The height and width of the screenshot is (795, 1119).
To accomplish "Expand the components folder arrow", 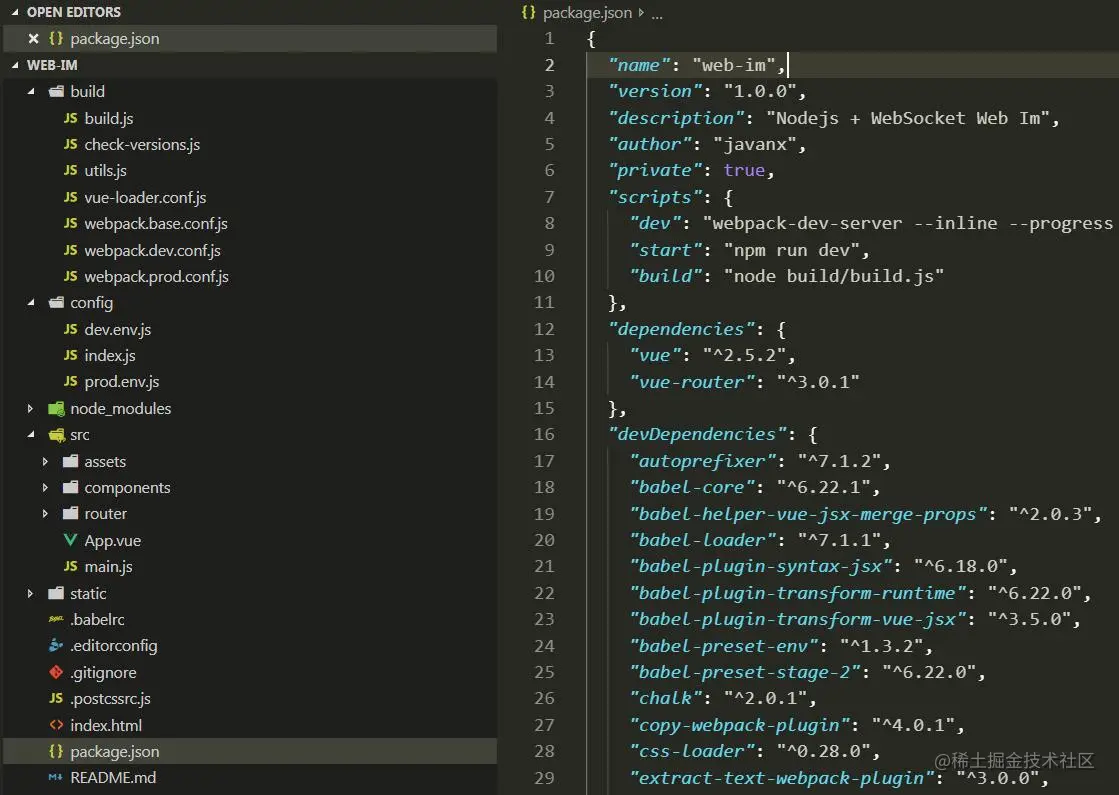I will (x=45, y=487).
